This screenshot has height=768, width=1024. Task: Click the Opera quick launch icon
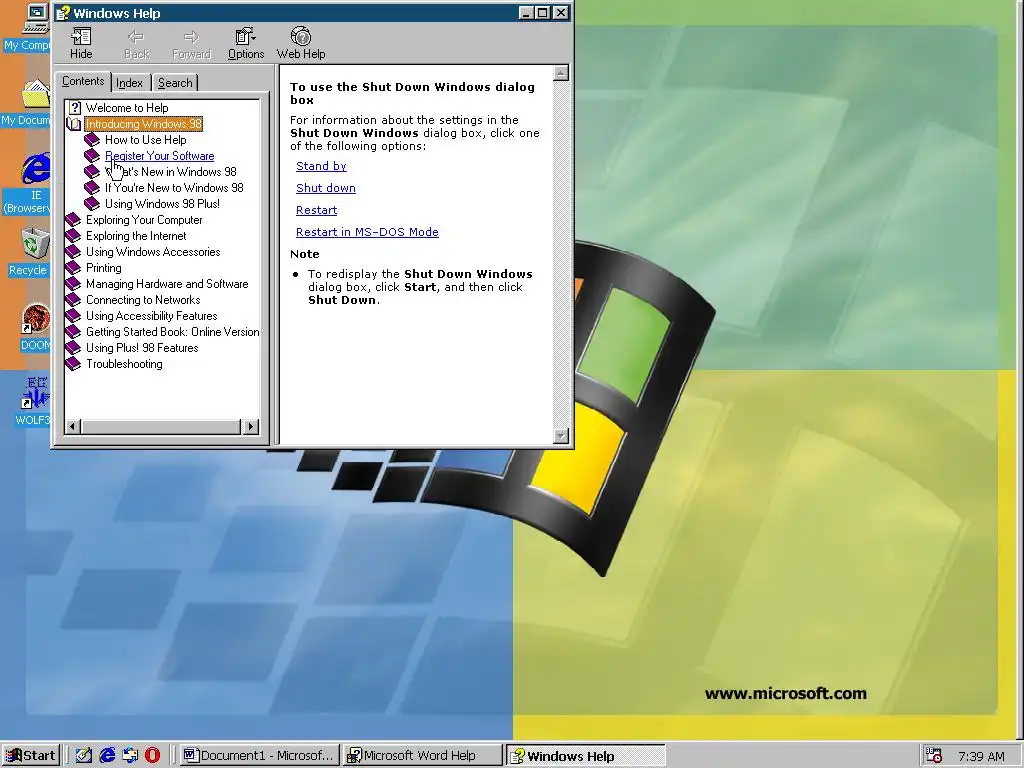152,756
